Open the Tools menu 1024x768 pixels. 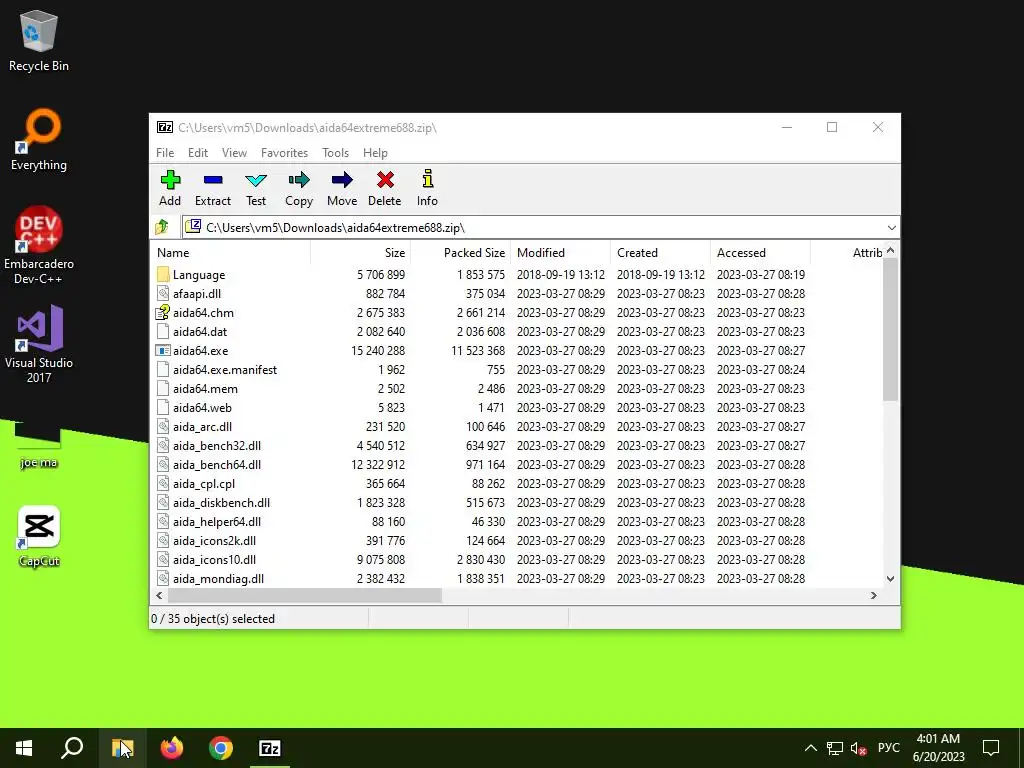click(x=336, y=153)
